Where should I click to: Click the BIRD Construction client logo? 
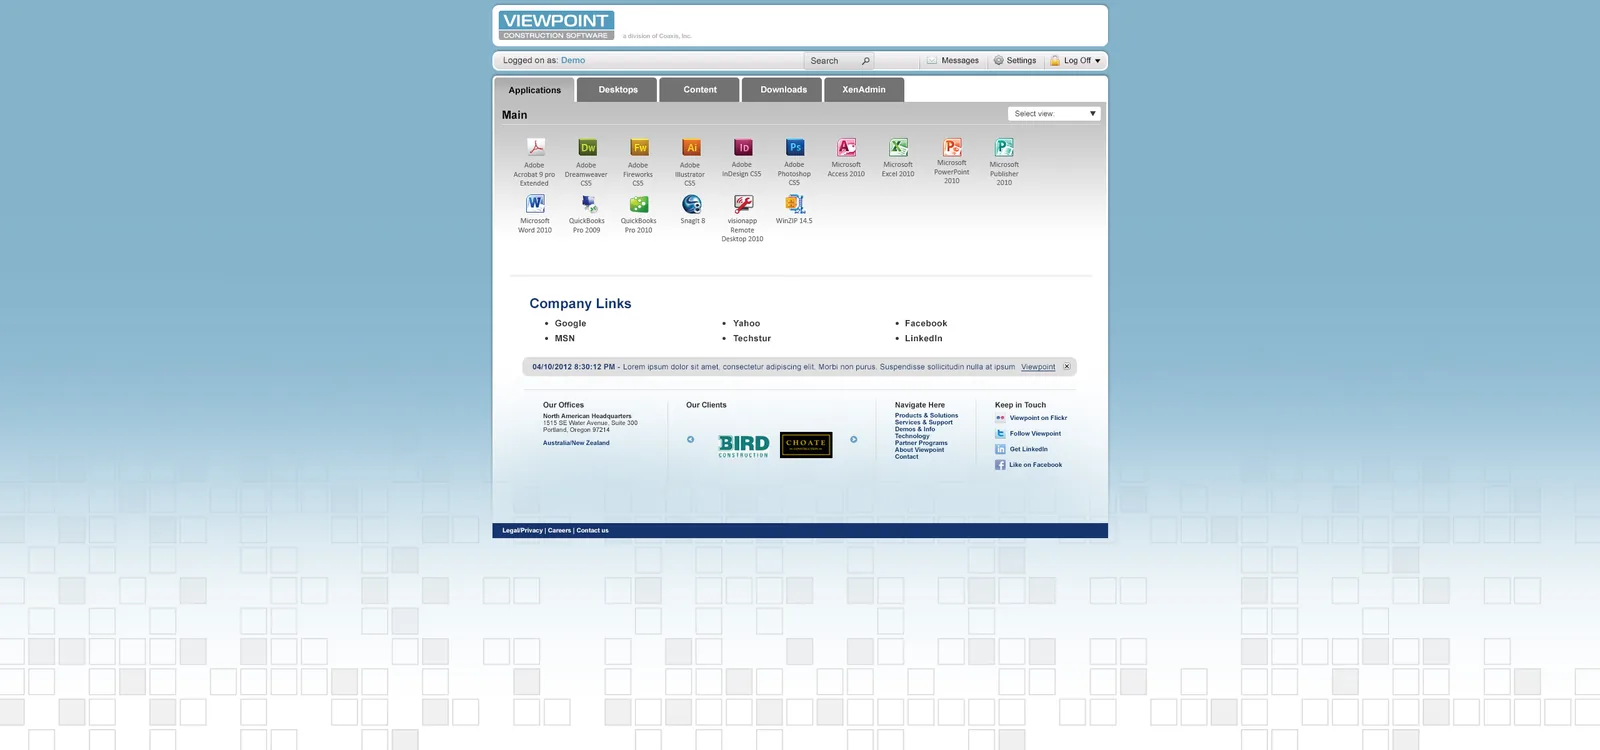click(x=744, y=445)
